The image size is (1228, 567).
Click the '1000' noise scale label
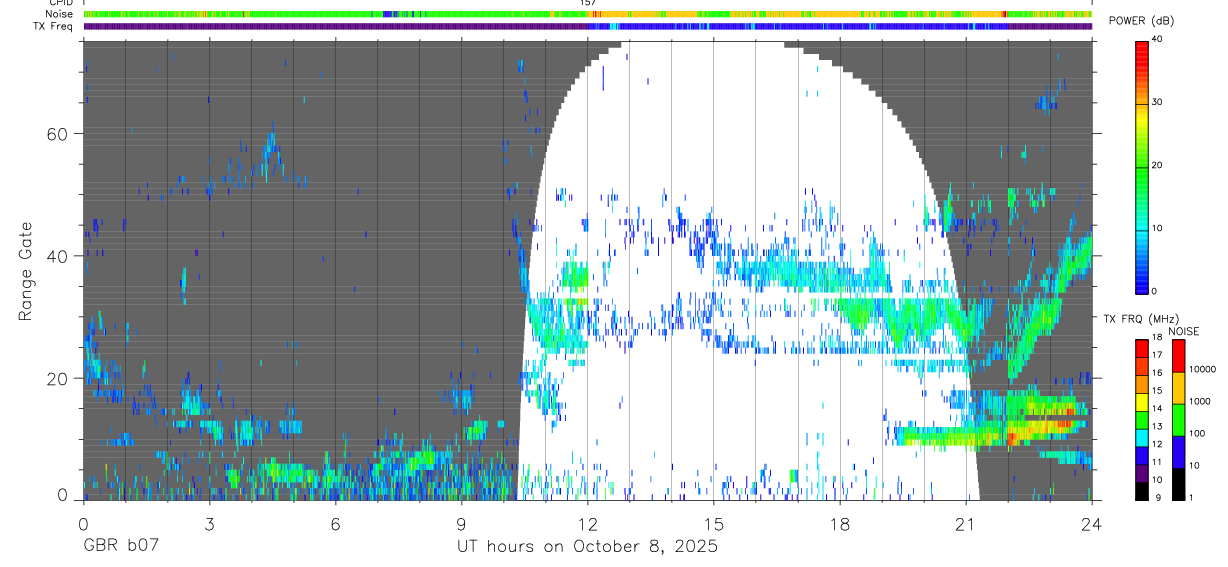(1200, 401)
